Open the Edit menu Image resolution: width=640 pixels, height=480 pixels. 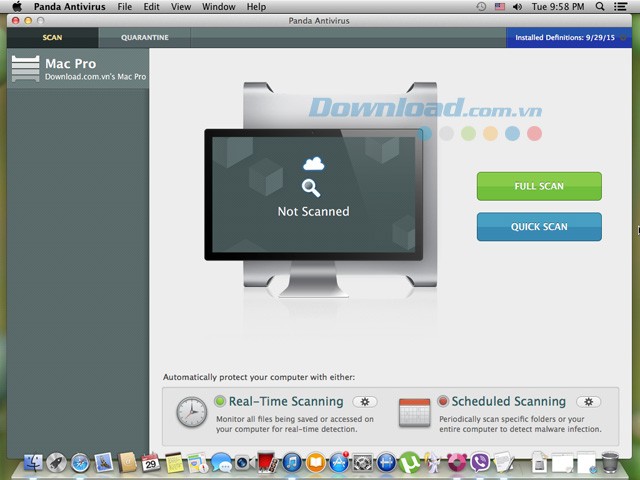tap(151, 7)
